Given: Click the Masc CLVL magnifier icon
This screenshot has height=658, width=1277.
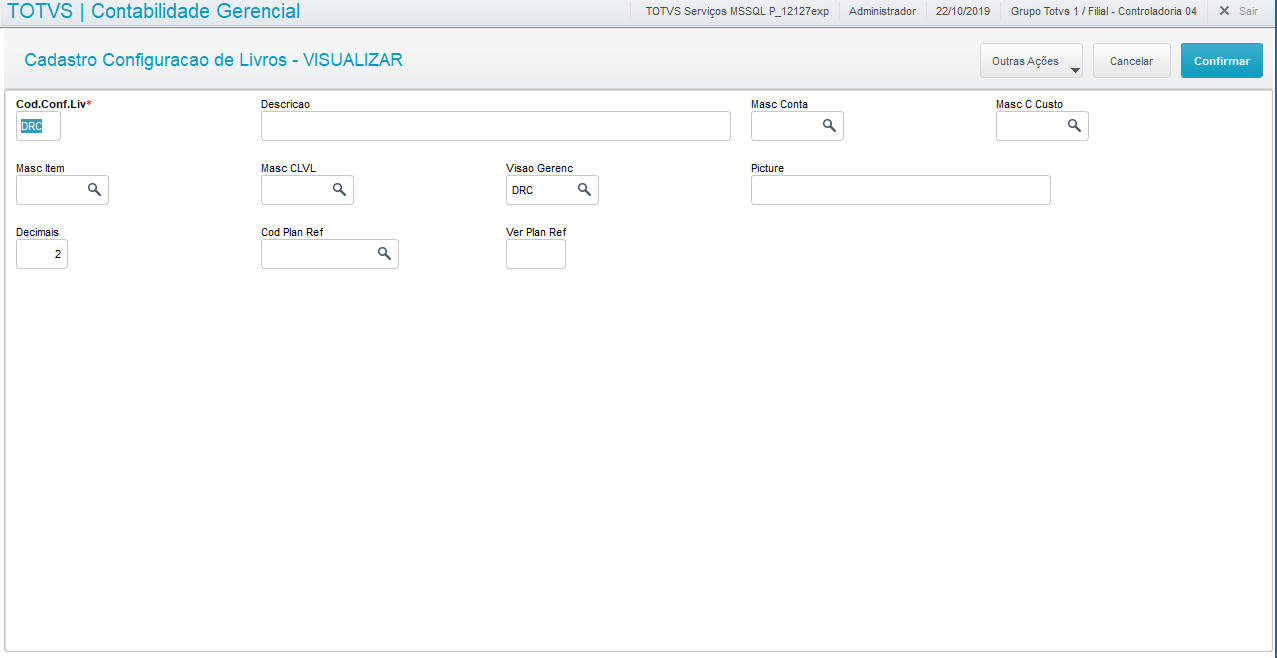Looking at the screenshot, I should pos(339,189).
